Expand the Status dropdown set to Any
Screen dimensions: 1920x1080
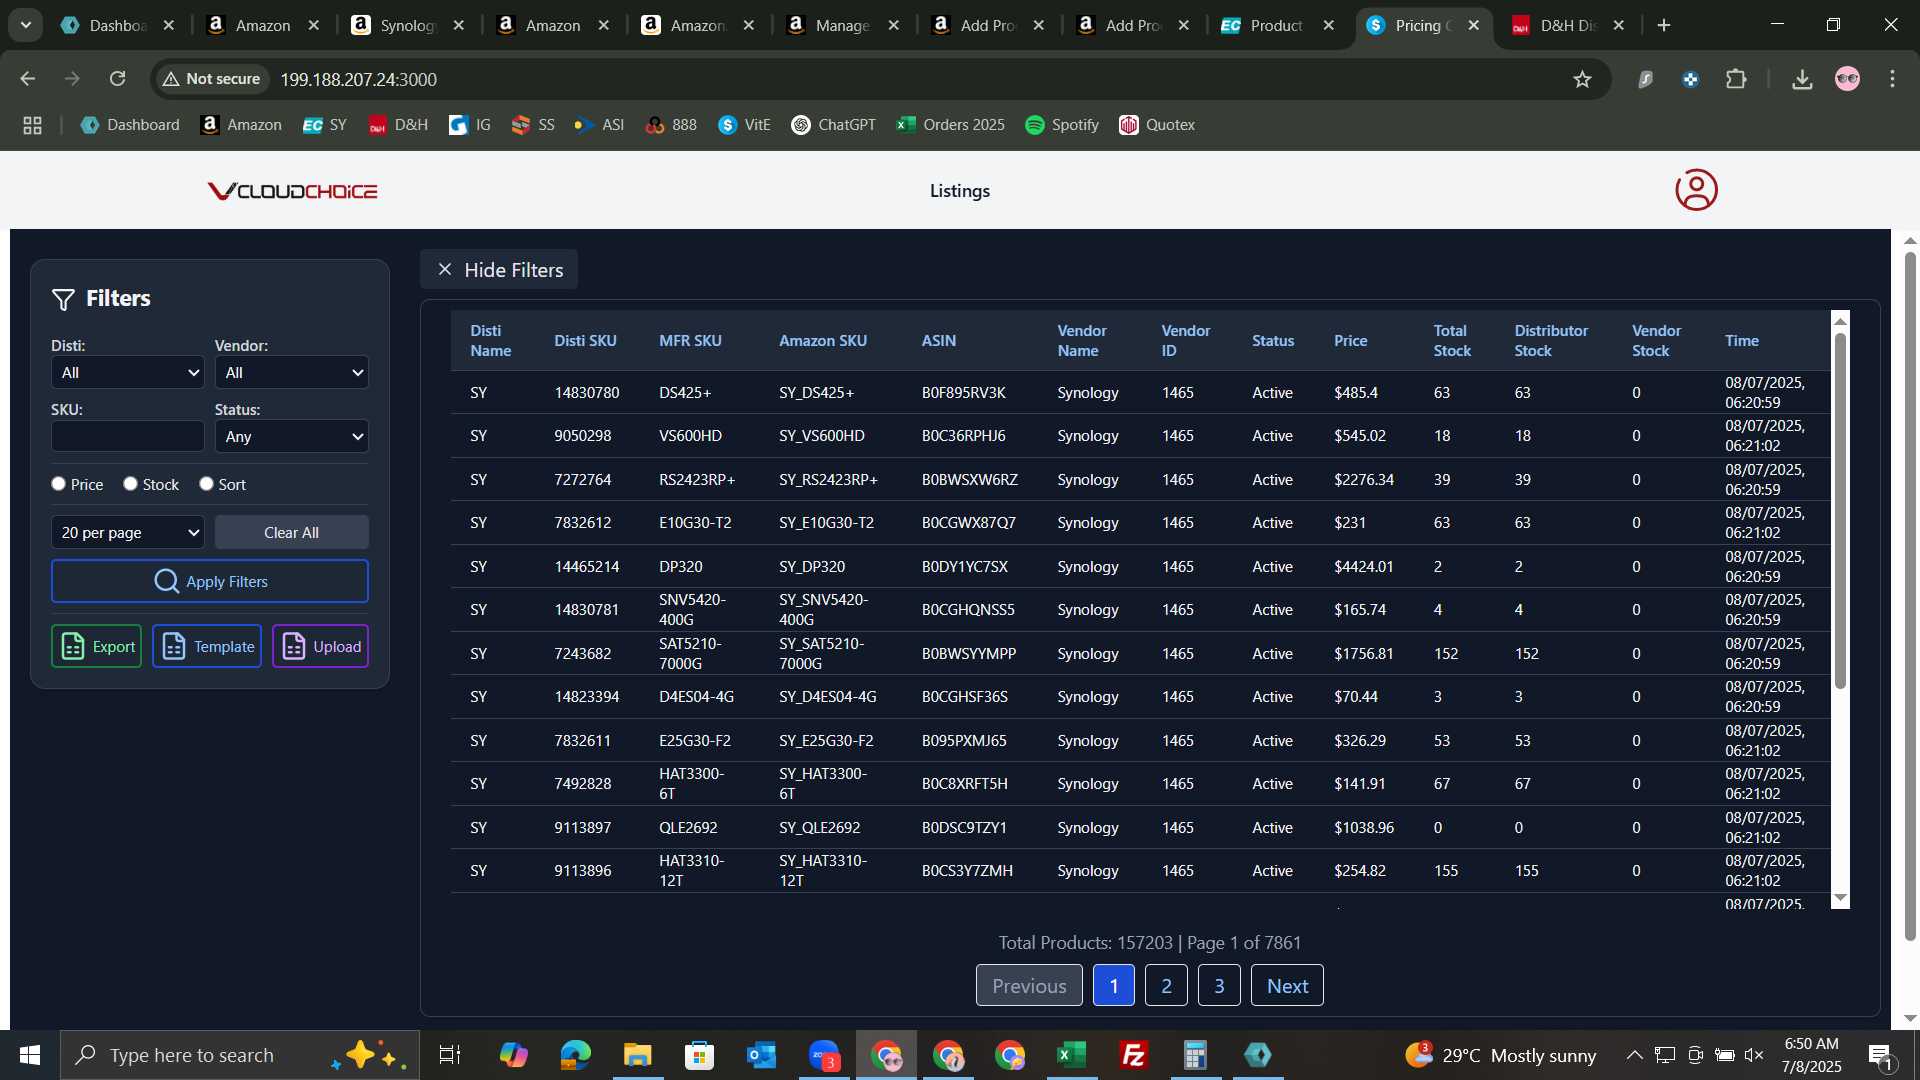click(x=292, y=436)
